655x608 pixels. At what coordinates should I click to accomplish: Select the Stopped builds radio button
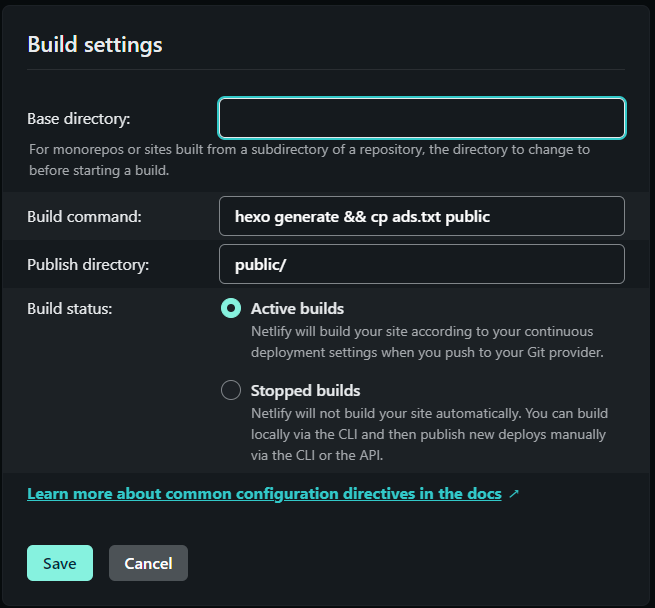point(231,390)
